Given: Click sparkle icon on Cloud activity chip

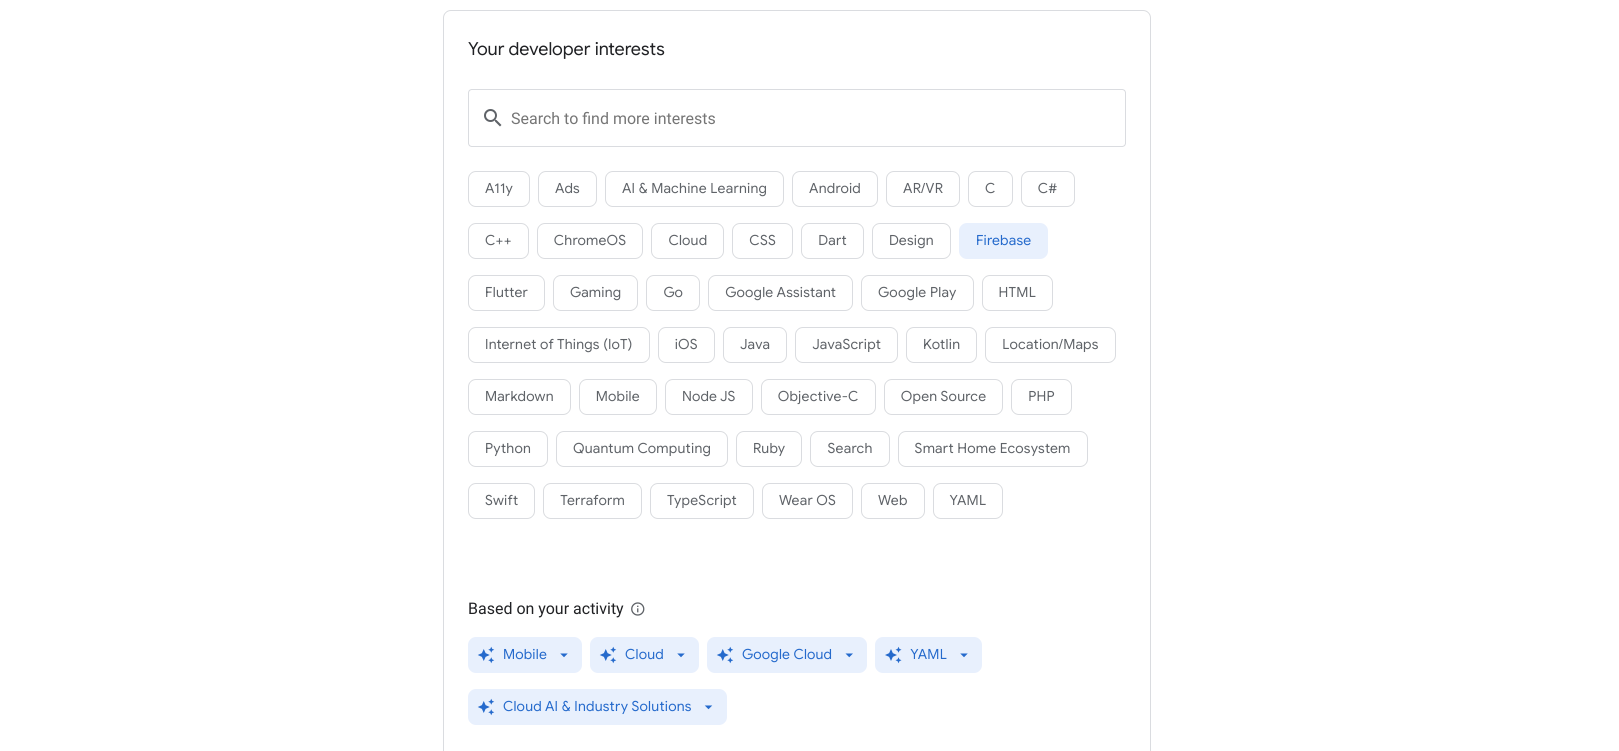Looking at the screenshot, I should coord(608,655).
